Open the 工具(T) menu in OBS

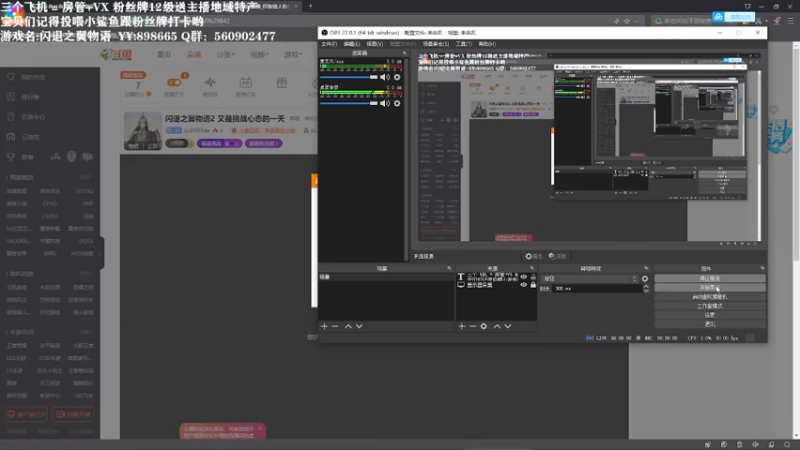[463, 44]
